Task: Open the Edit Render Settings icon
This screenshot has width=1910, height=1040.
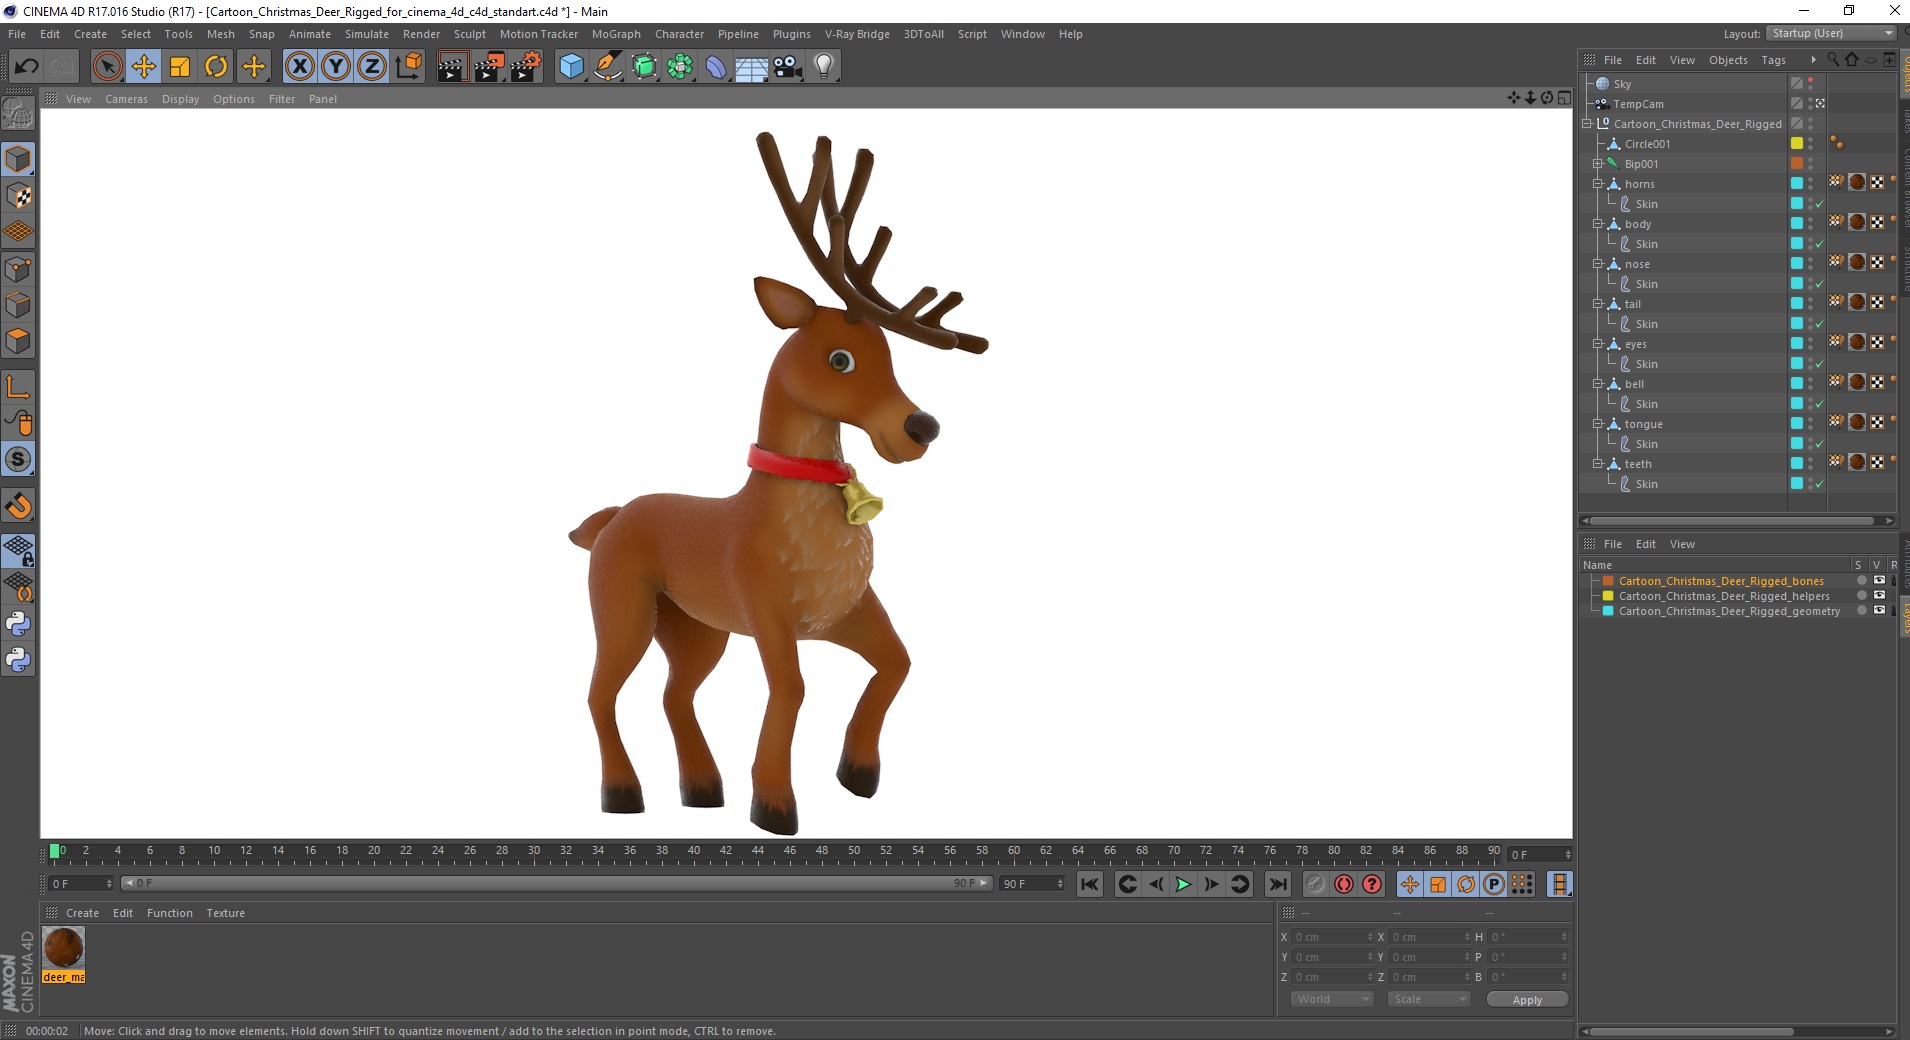Action: click(x=526, y=67)
